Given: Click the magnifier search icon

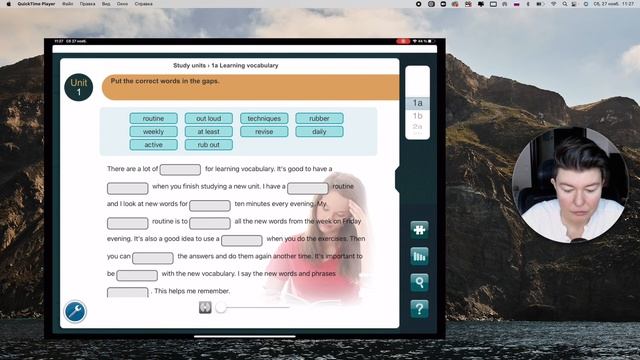Looking at the screenshot, I should [419, 282].
